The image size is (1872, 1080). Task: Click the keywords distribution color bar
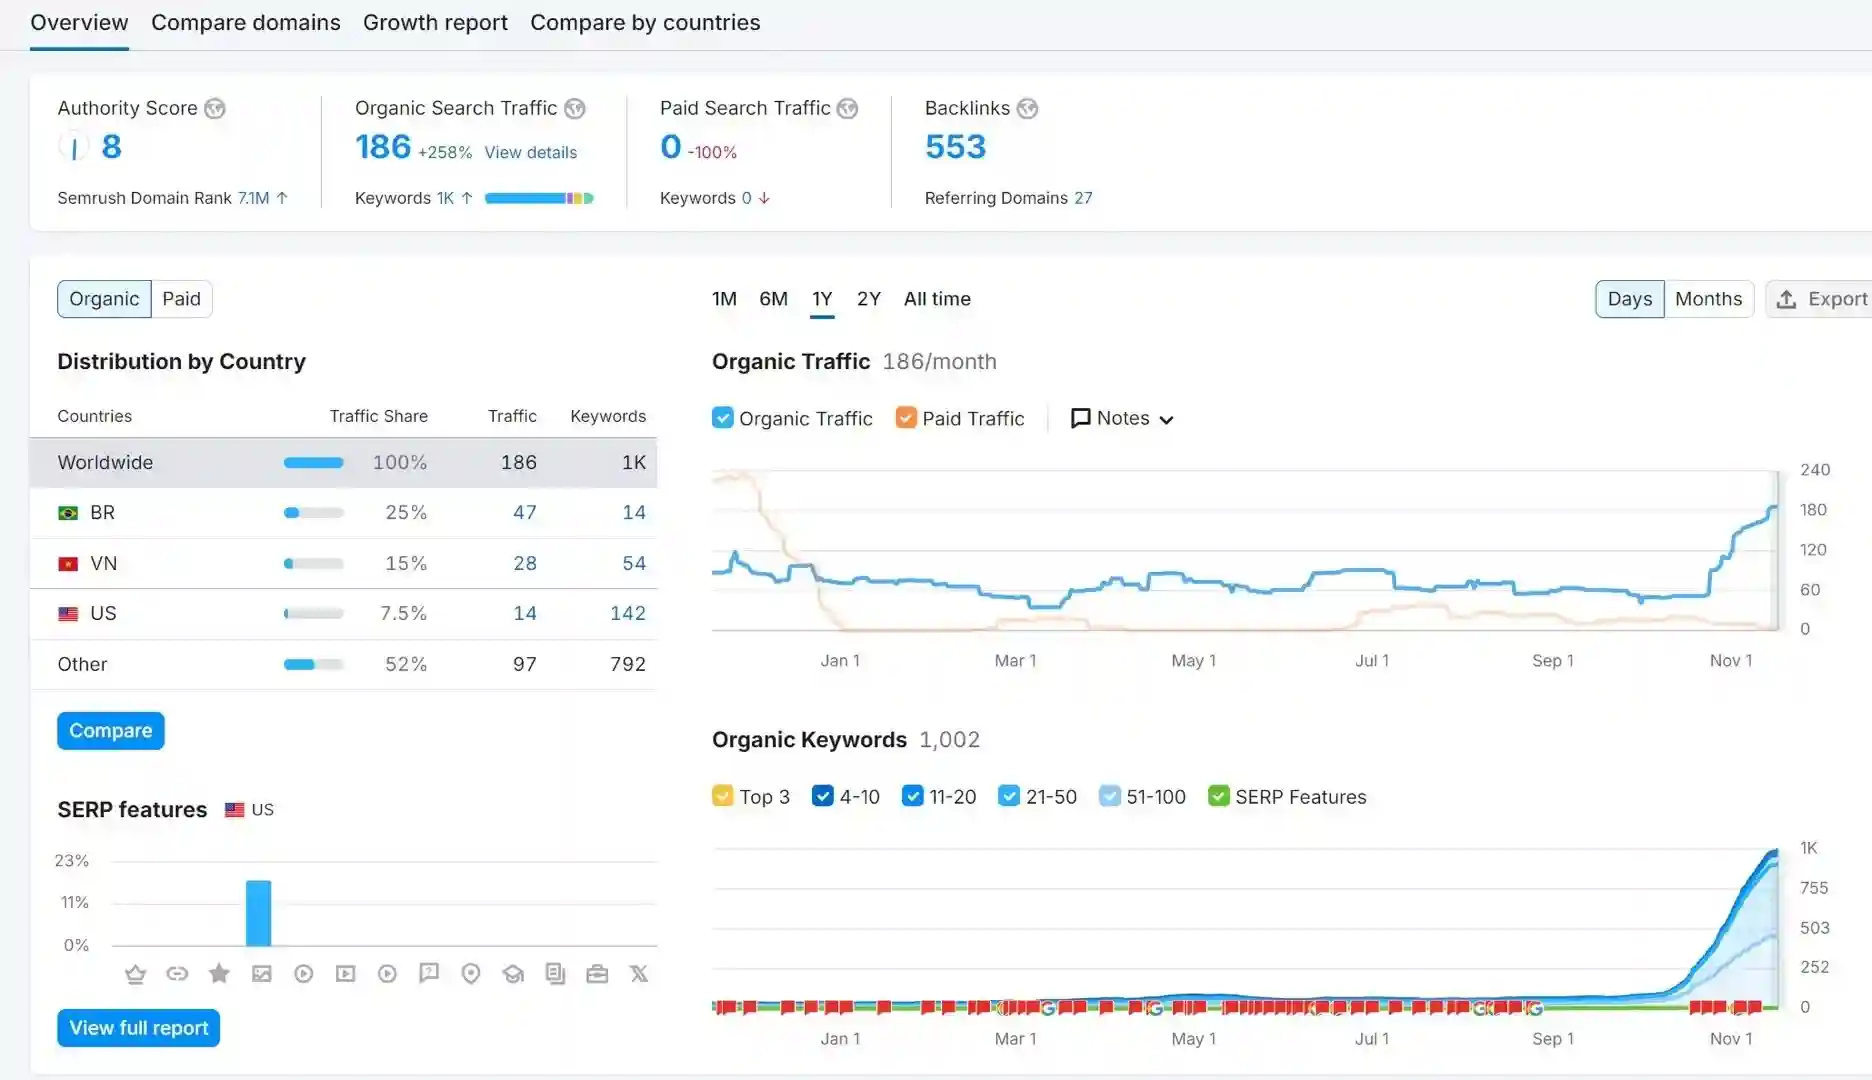coord(538,198)
